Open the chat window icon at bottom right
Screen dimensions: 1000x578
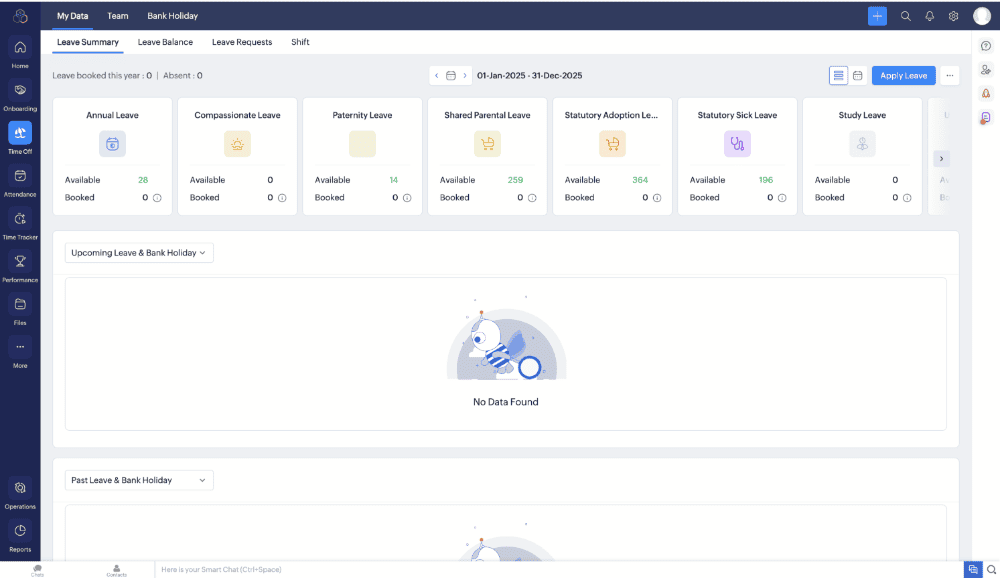point(973,570)
